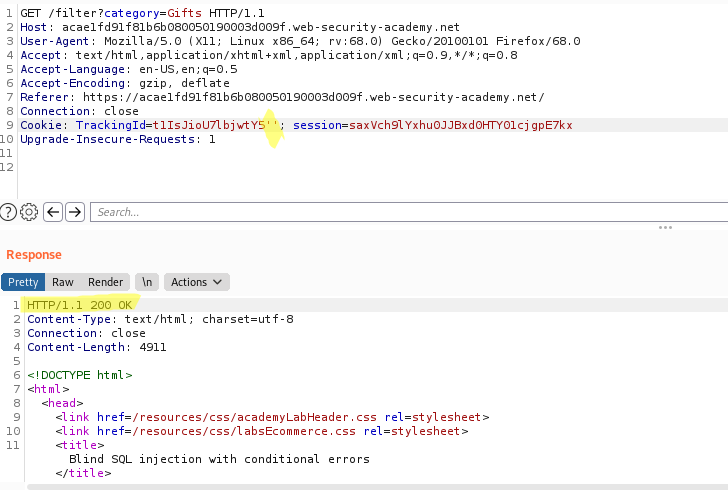Click the labsEcommerce.css link line

(x=262, y=431)
